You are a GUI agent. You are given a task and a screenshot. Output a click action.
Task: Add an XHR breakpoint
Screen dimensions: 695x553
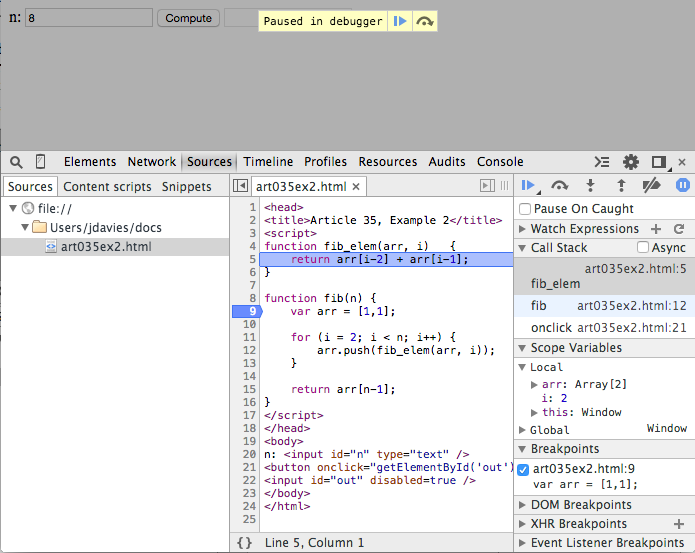pos(679,524)
